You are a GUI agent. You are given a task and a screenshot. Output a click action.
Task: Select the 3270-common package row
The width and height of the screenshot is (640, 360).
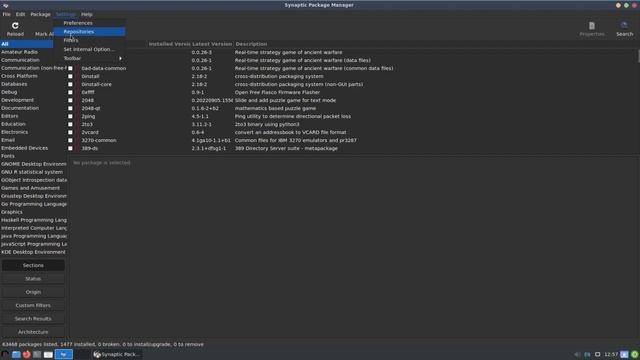pos(352,140)
